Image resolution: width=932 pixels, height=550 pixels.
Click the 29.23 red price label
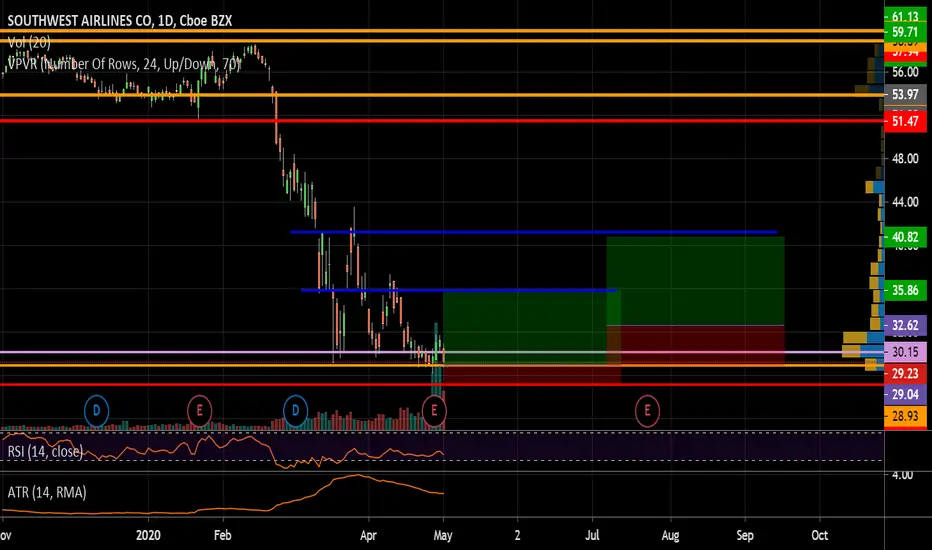[x=905, y=373]
